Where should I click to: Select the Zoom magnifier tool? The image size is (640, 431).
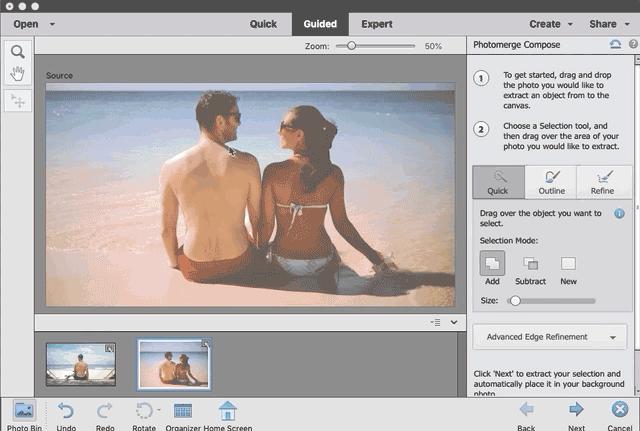(x=18, y=51)
